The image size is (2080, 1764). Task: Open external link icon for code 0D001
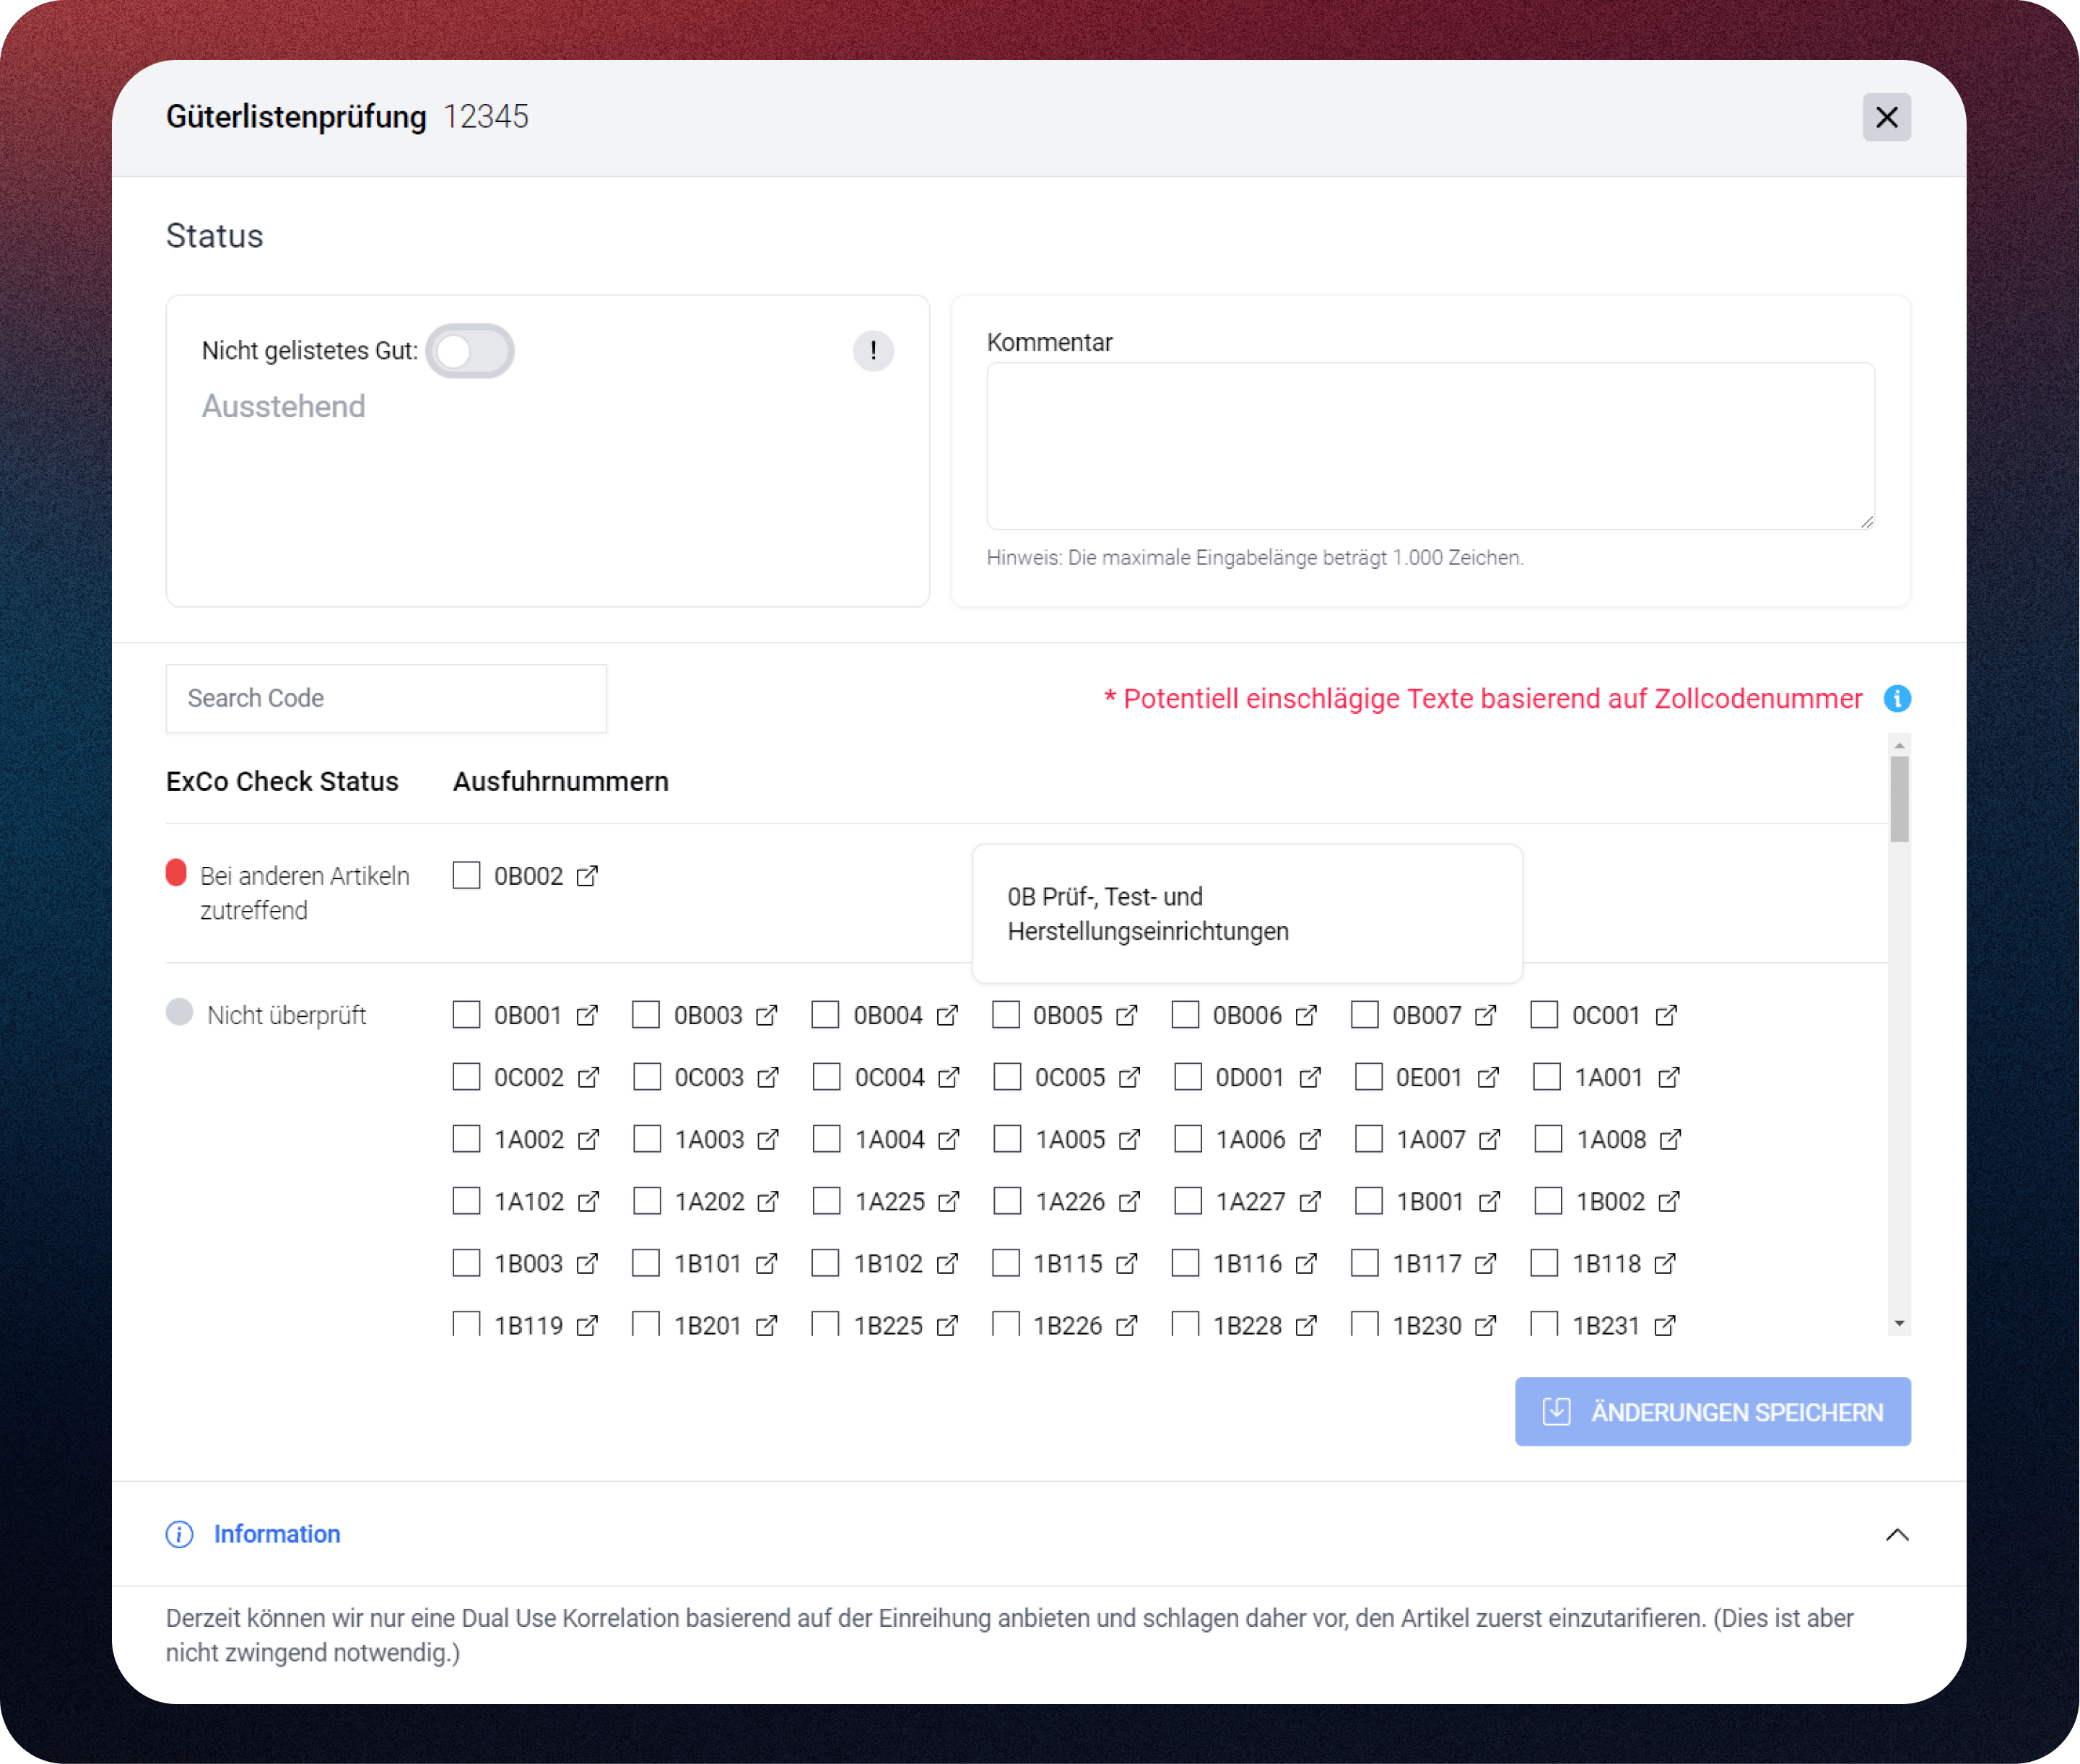point(1309,1077)
